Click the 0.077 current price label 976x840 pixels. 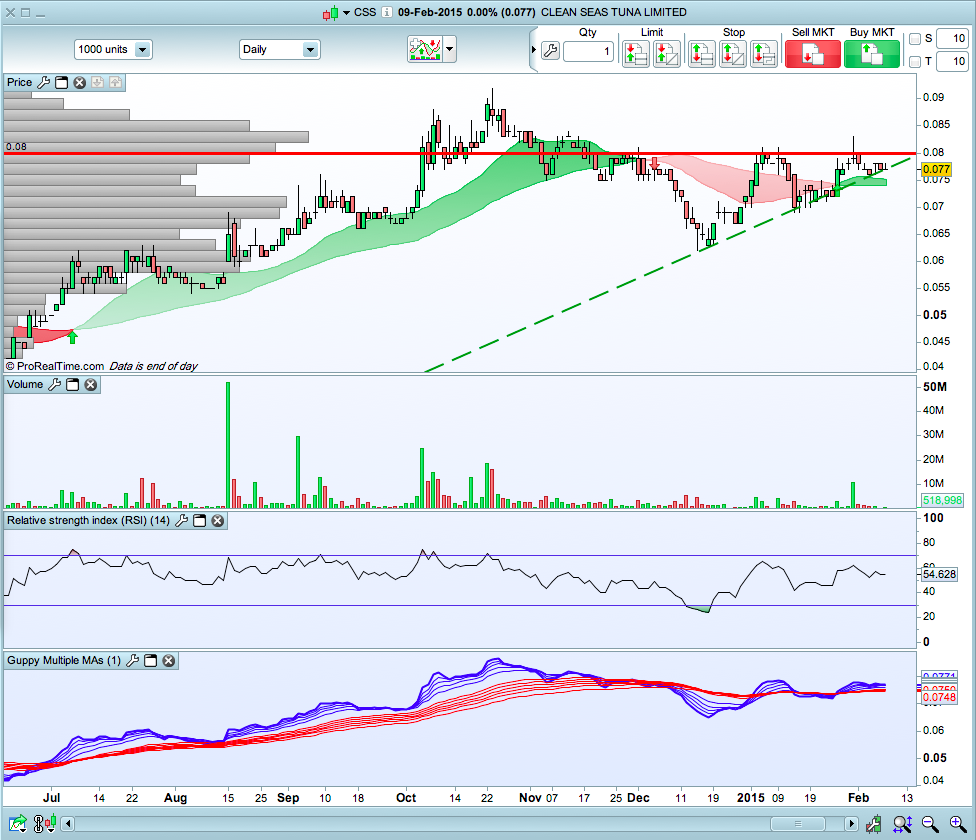(936, 169)
